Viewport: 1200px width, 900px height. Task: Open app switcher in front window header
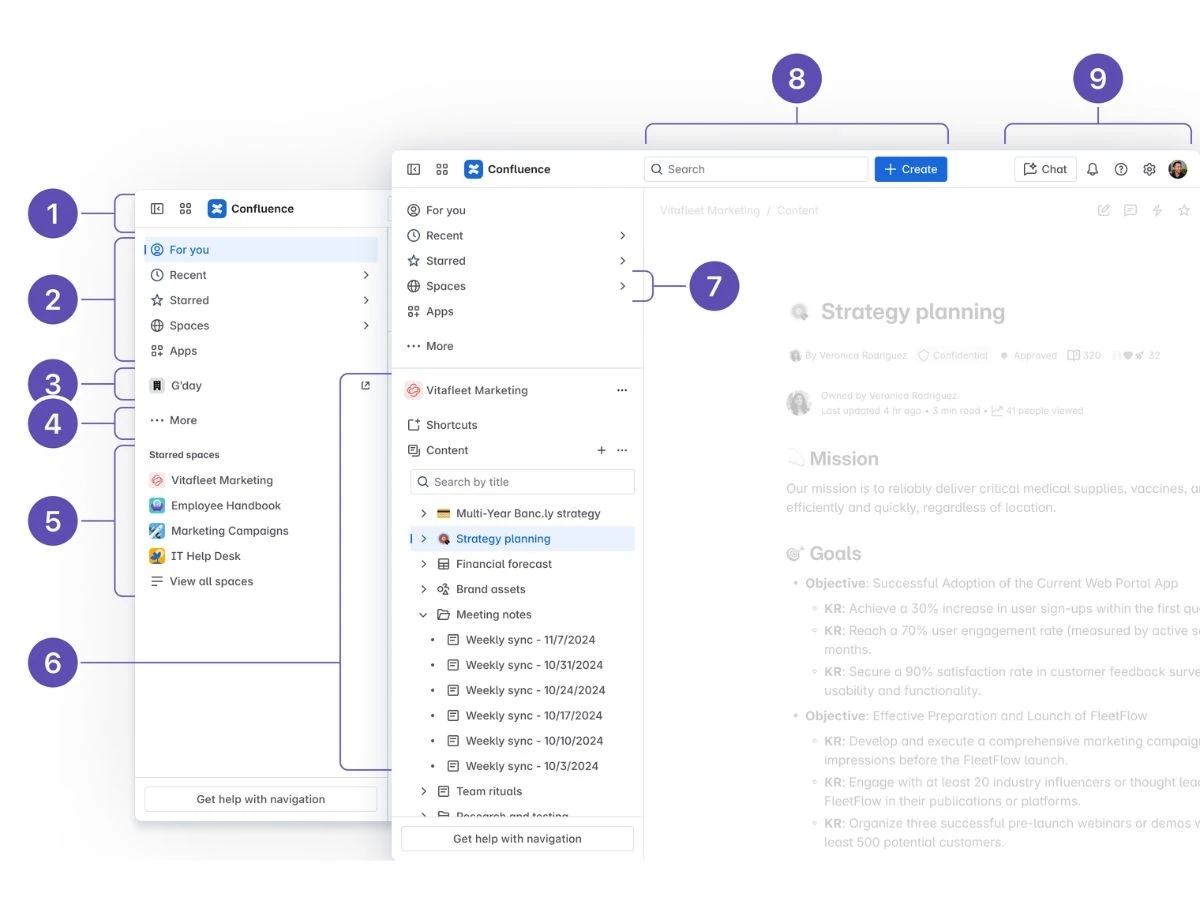pos(442,169)
